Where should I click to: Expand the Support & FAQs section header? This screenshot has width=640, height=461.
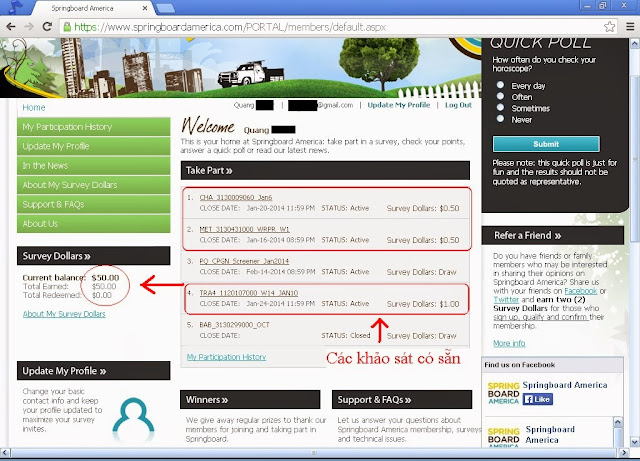pyautogui.click(x=402, y=400)
